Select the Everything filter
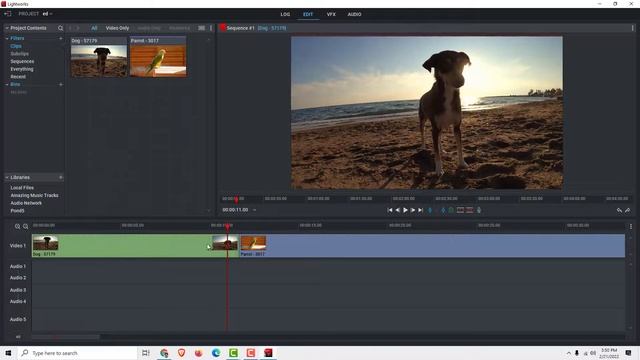This screenshot has width=640, height=360. [22, 69]
